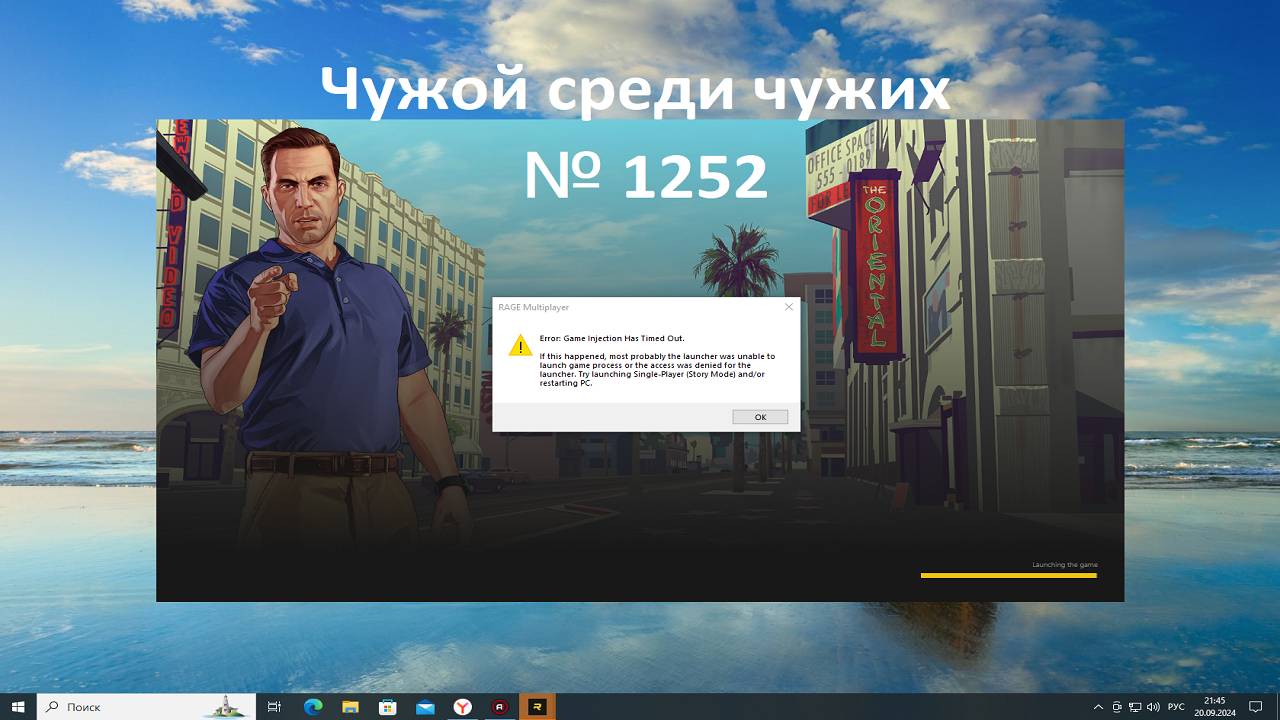The image size is (1280, 720).
Task: Click the Поиск taskbar search box
Action: point(147,707)
